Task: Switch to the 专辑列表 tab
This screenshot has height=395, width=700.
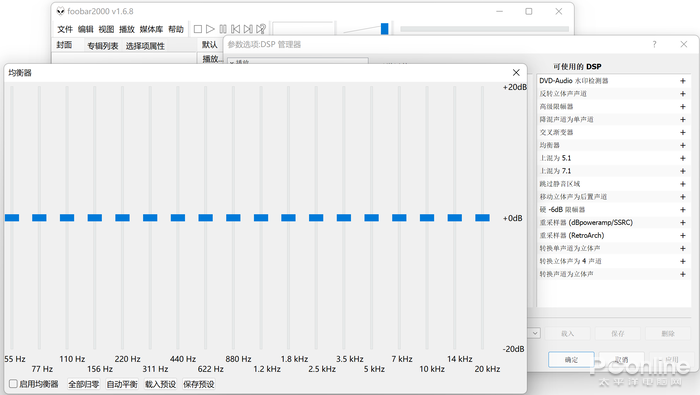Action: pos(103,46)
